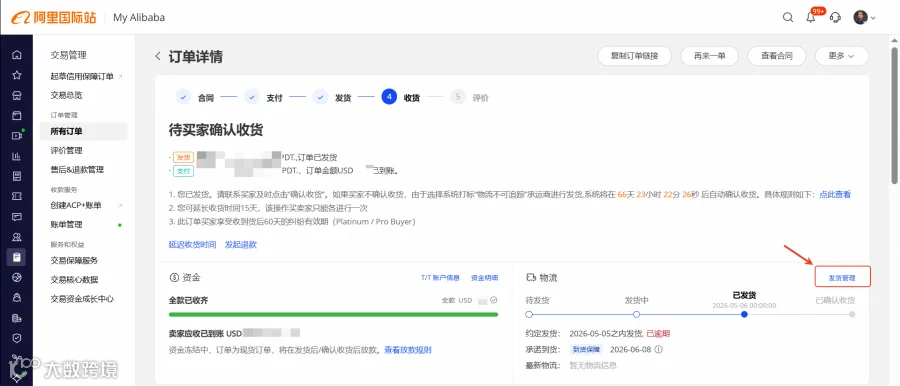Viewport: 900px width, 386px height.
Task: Open the user avatar account dropdown
Action: [x=864, y=17]
